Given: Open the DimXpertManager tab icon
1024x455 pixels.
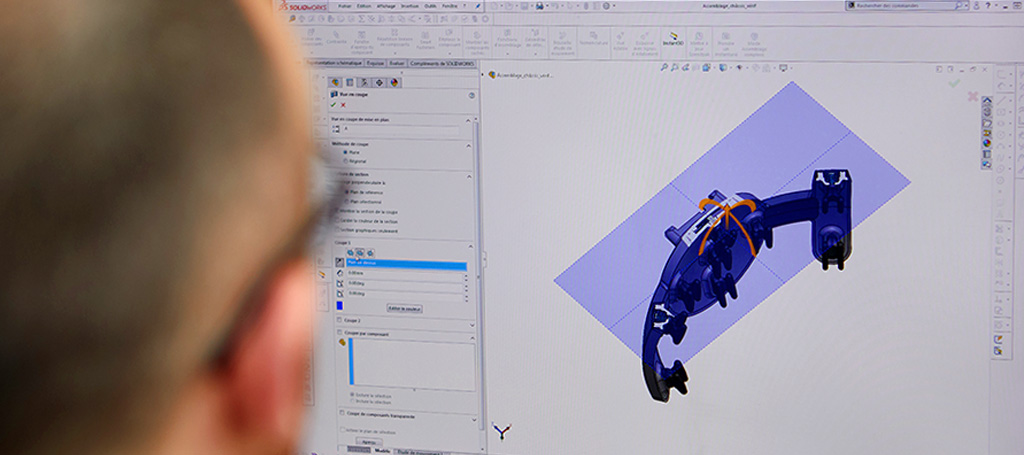Looking at the screenshot, I should pyautogui.click(x=379, y=82).
